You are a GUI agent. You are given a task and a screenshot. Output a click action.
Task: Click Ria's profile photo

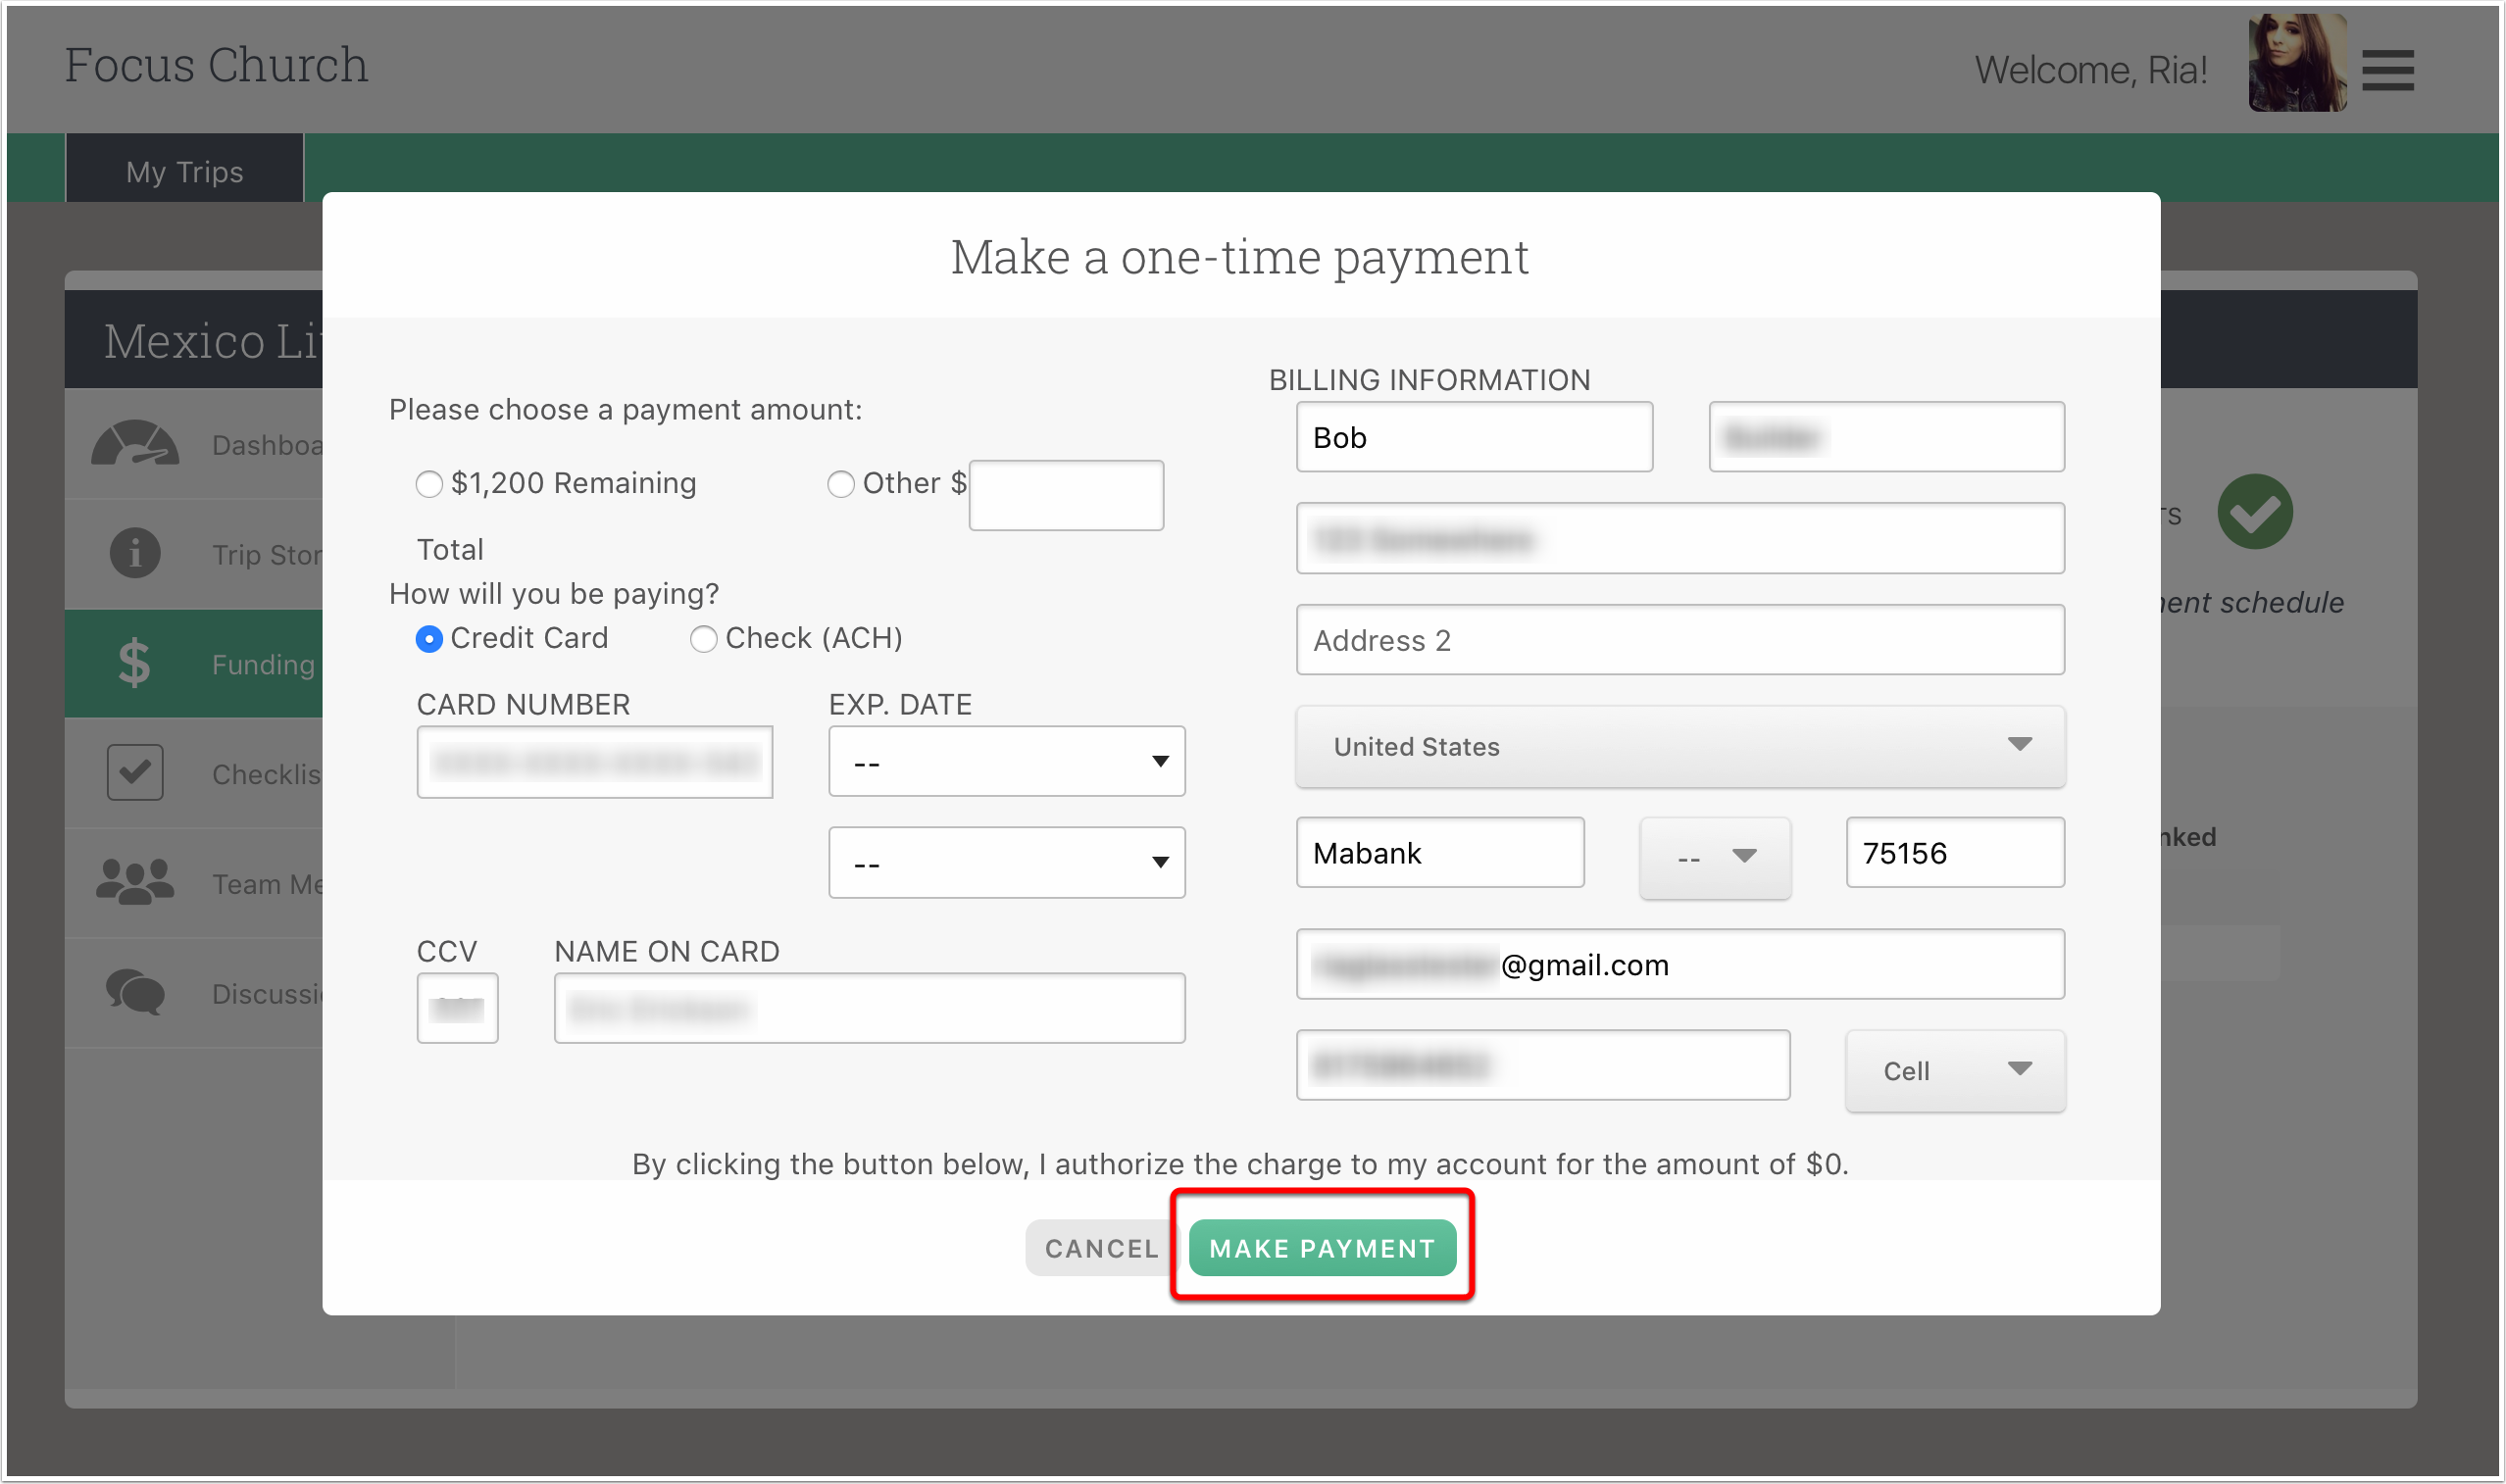[x=2297, y=64]
